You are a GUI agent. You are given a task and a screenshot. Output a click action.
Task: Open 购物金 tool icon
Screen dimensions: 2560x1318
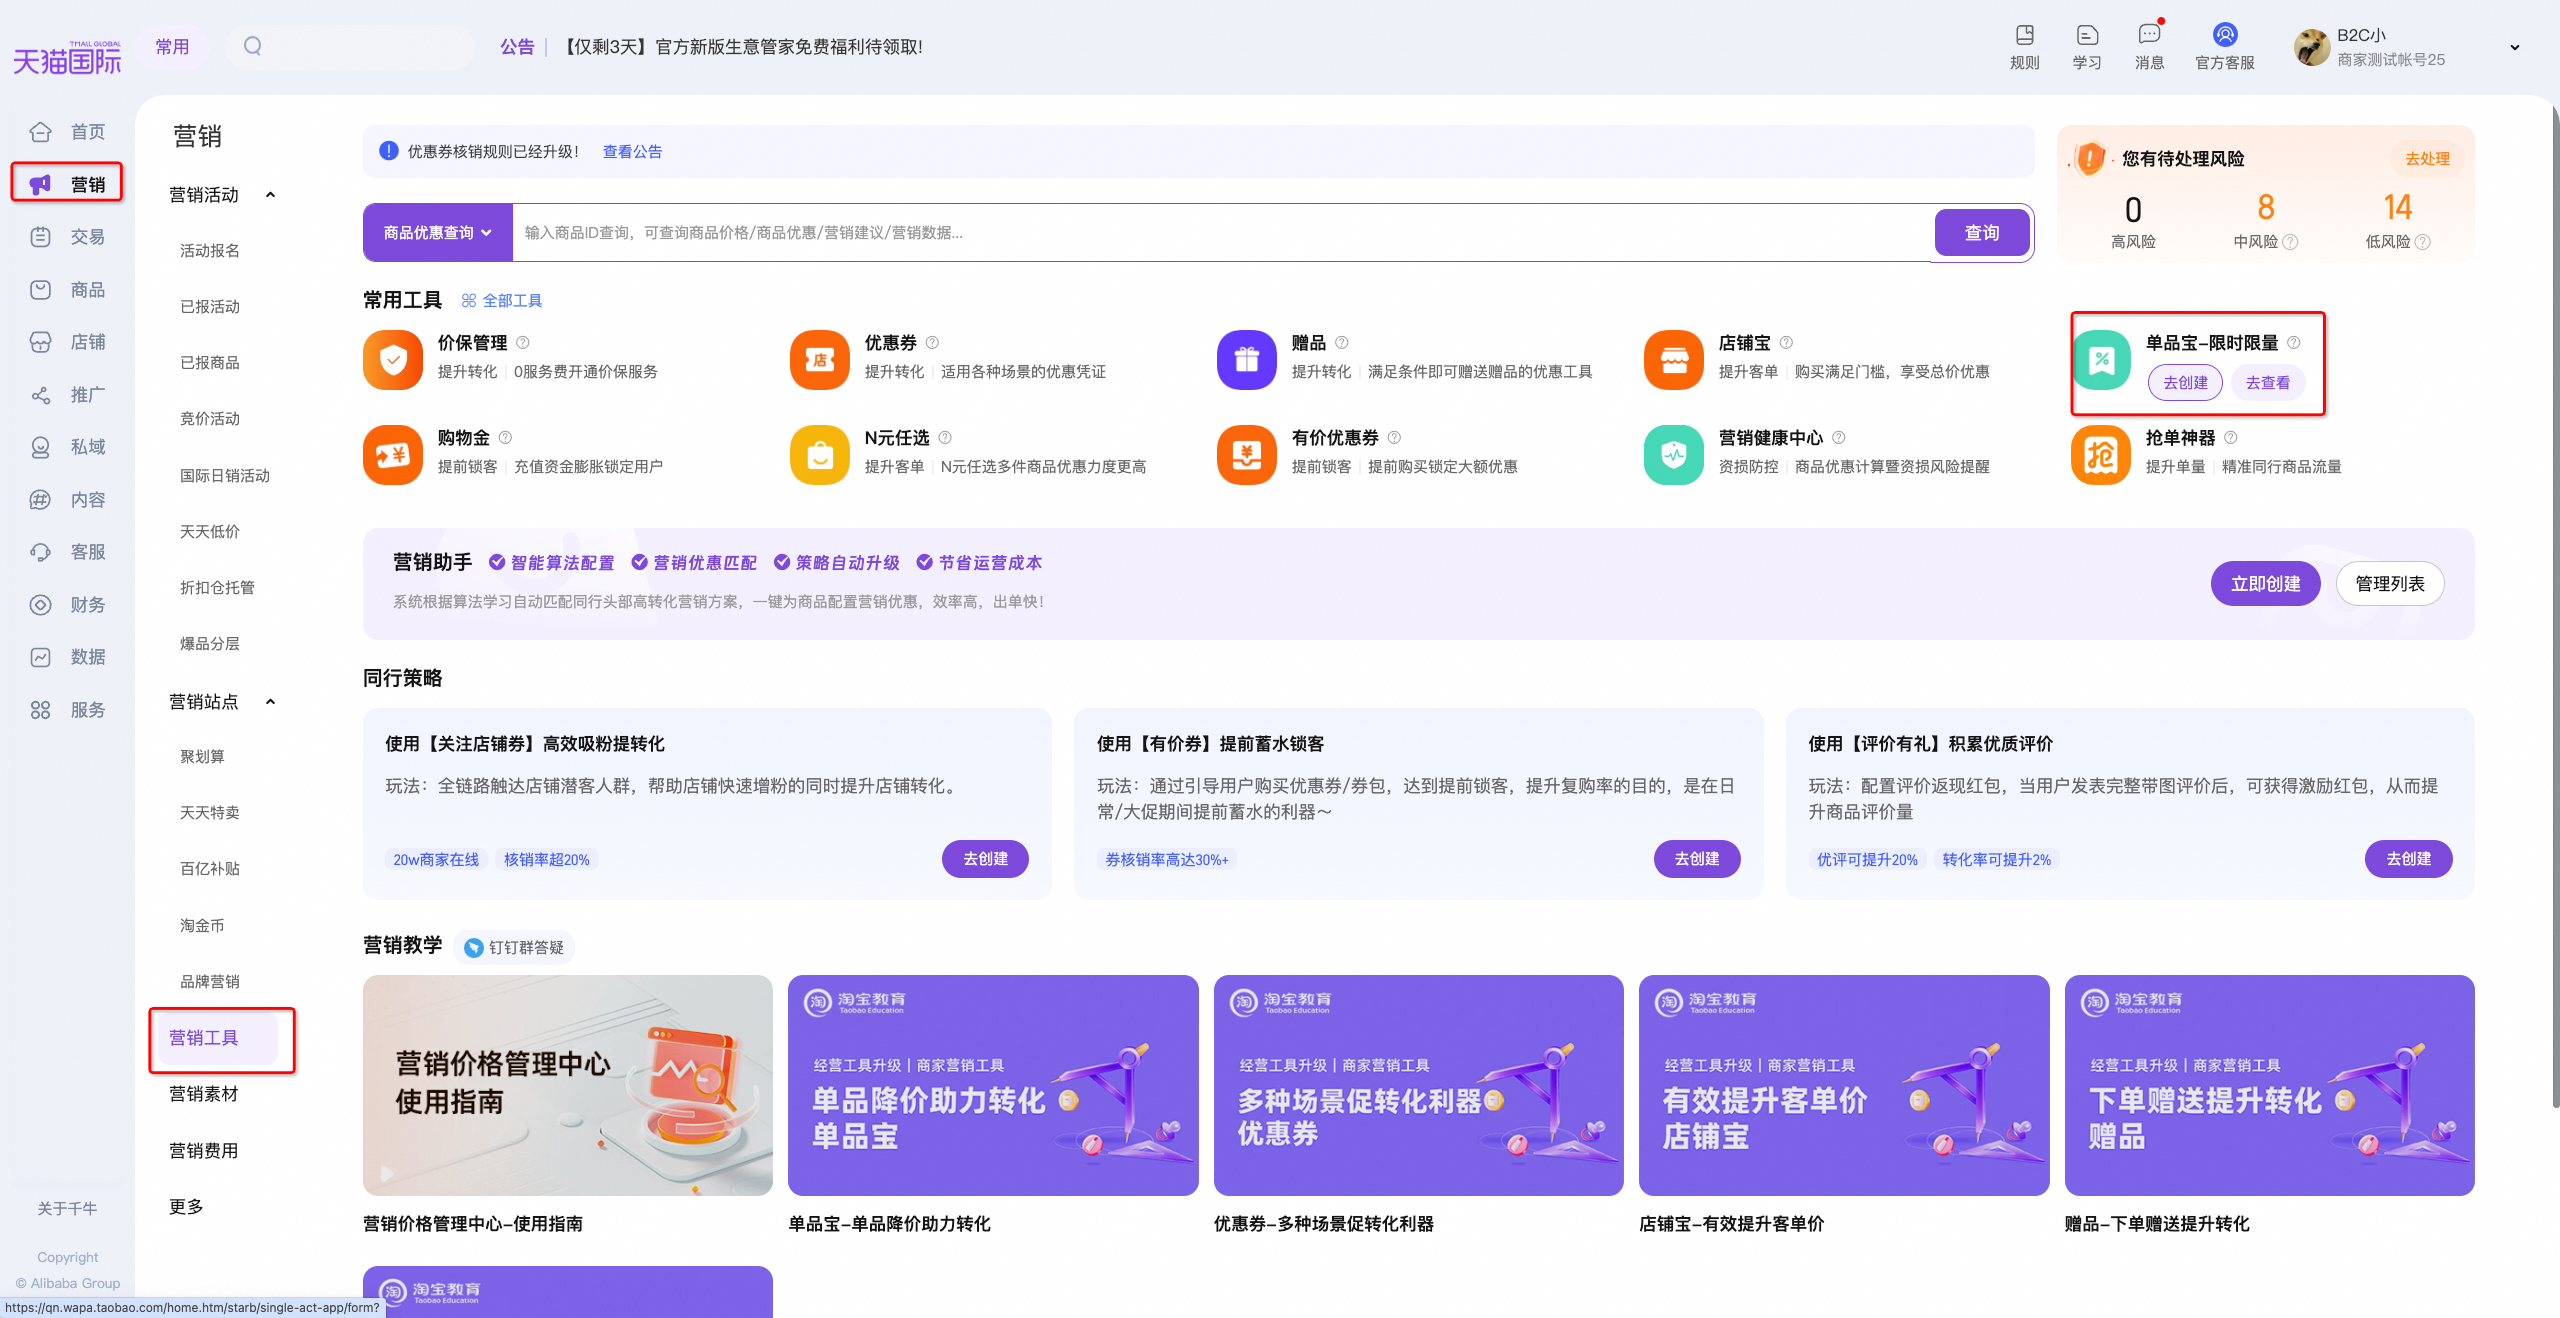point(393,455)
